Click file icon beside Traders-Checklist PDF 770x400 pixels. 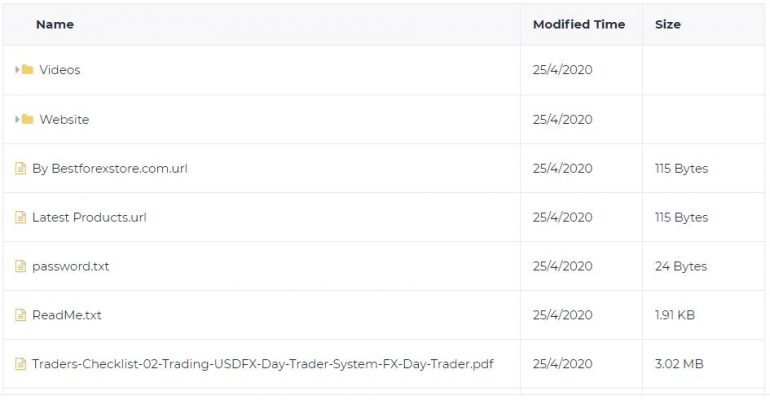click(20, 364)
